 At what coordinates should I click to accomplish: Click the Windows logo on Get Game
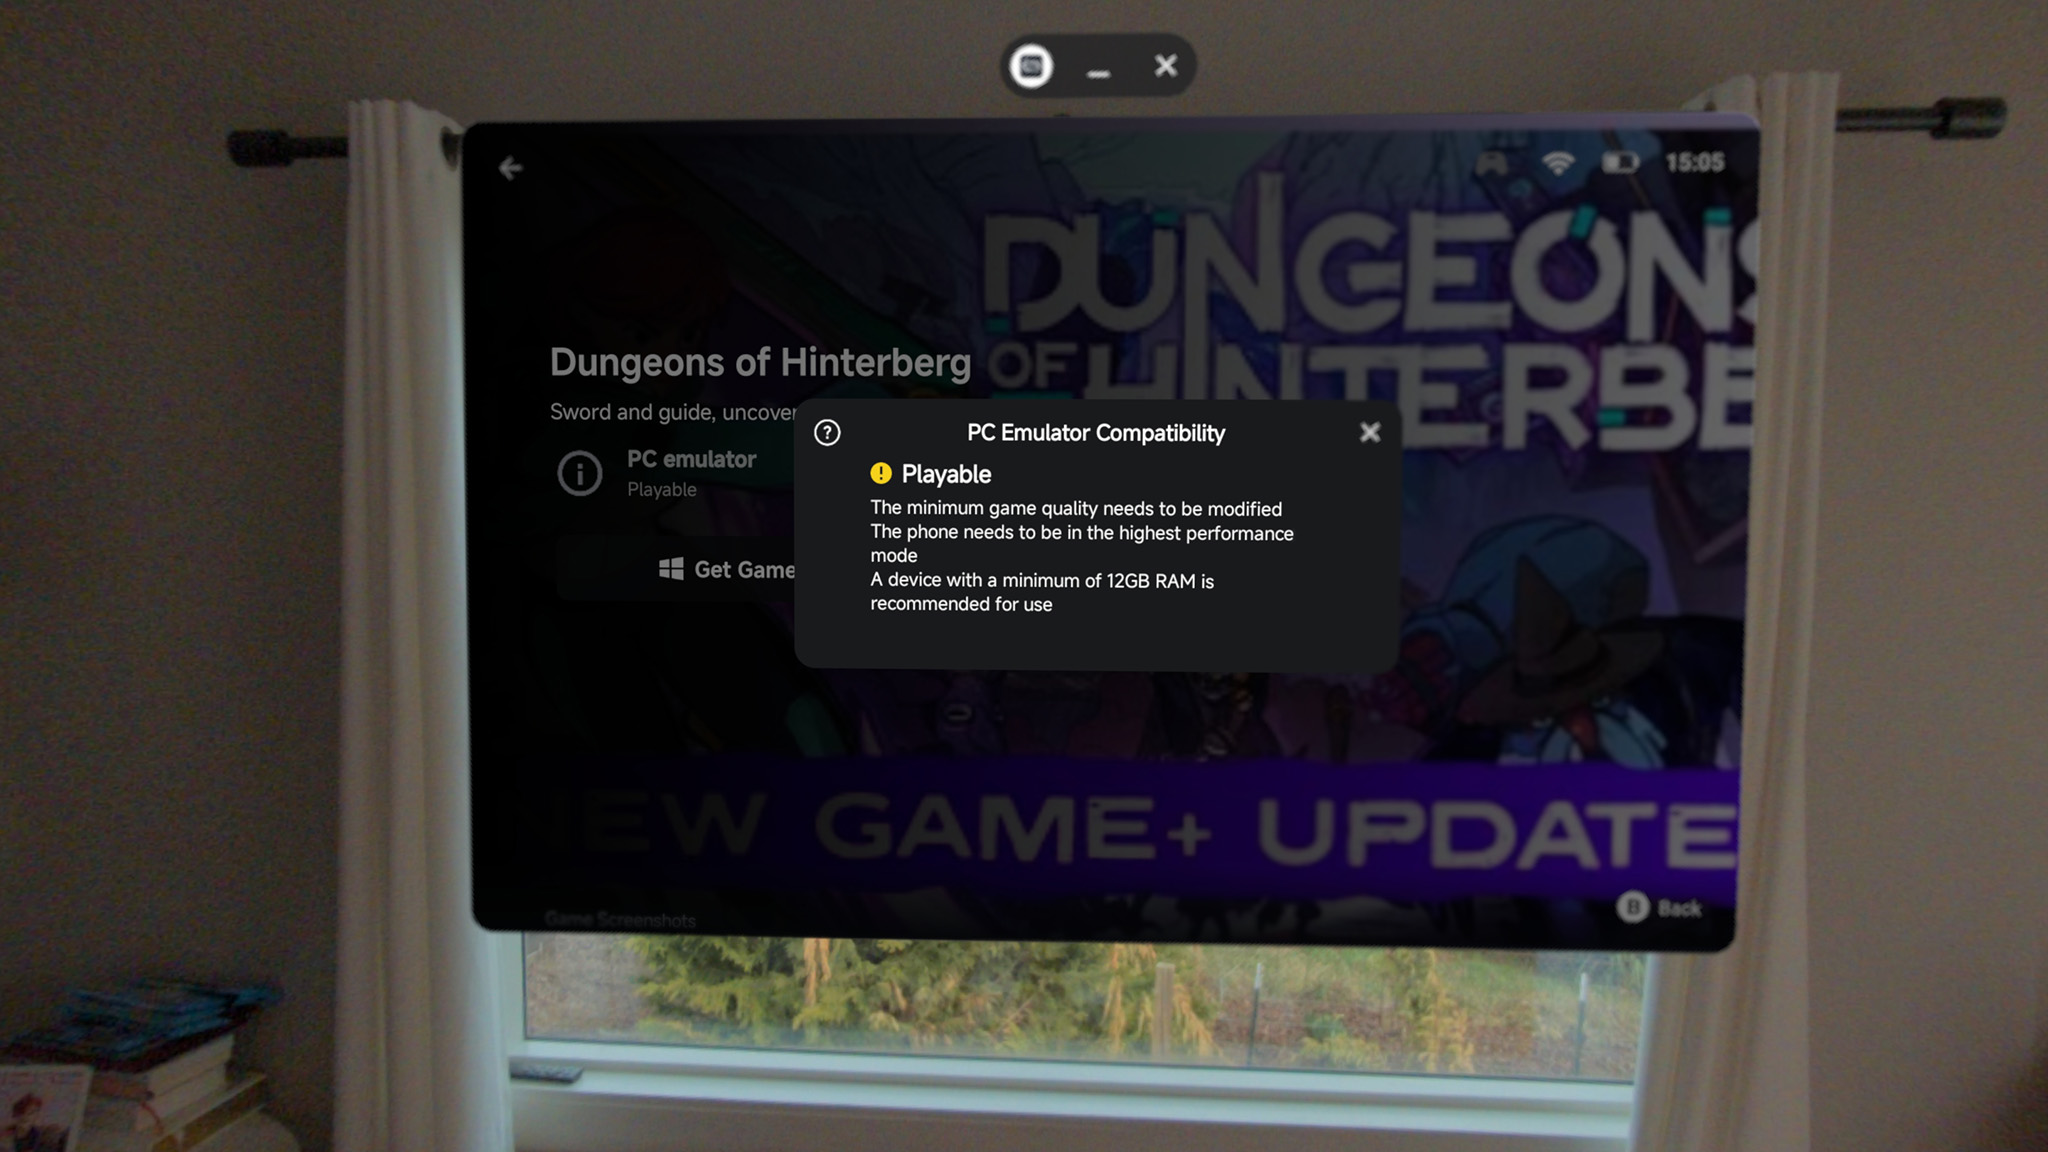671,569
